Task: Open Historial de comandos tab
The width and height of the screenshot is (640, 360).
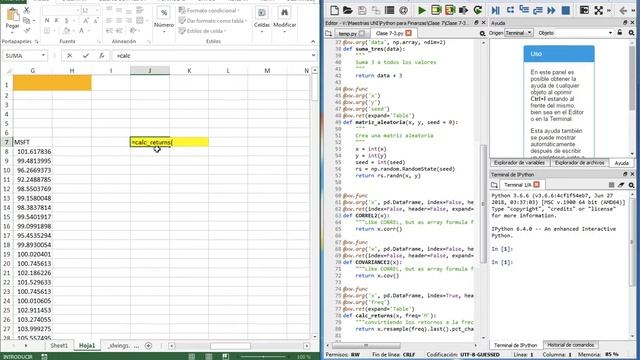Action: coord(570,345)
